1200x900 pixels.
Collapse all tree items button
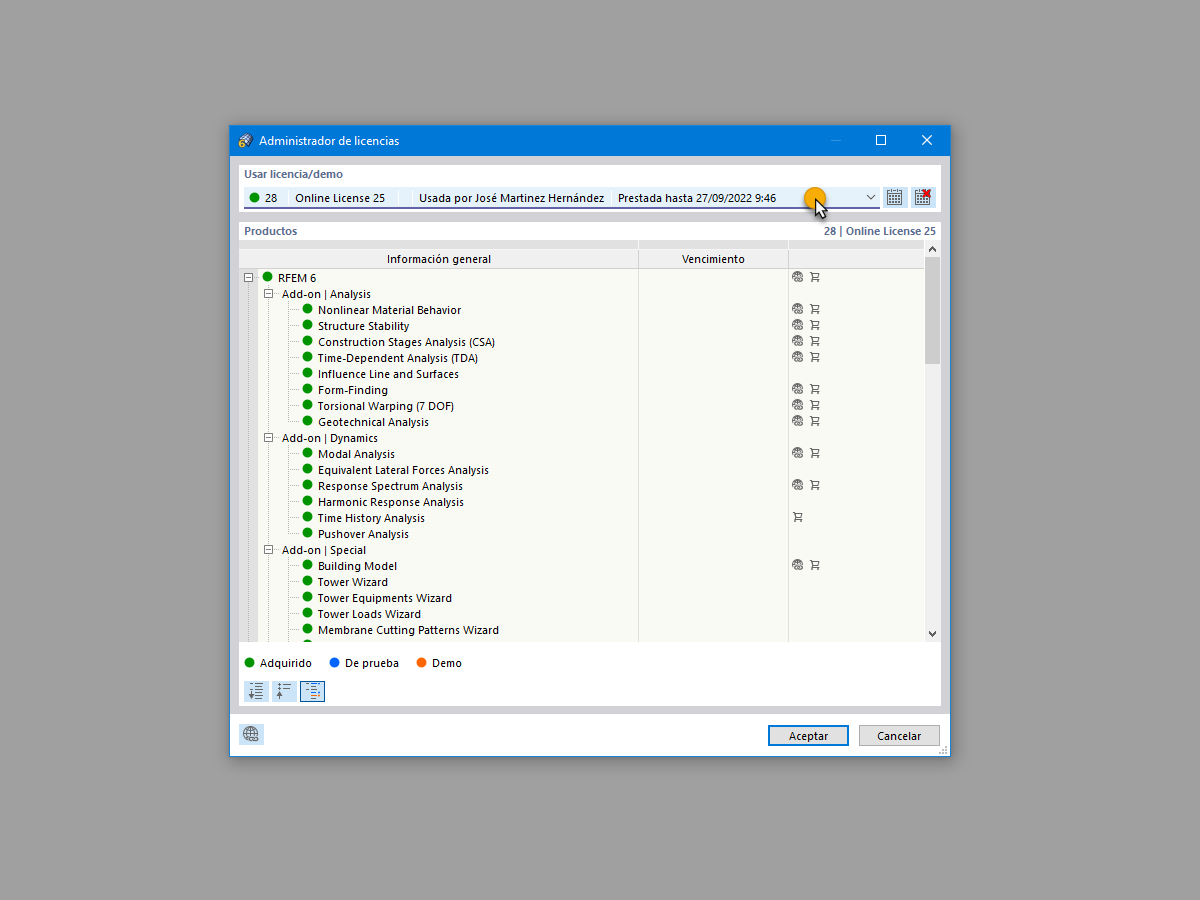click(x=284, y=691)
